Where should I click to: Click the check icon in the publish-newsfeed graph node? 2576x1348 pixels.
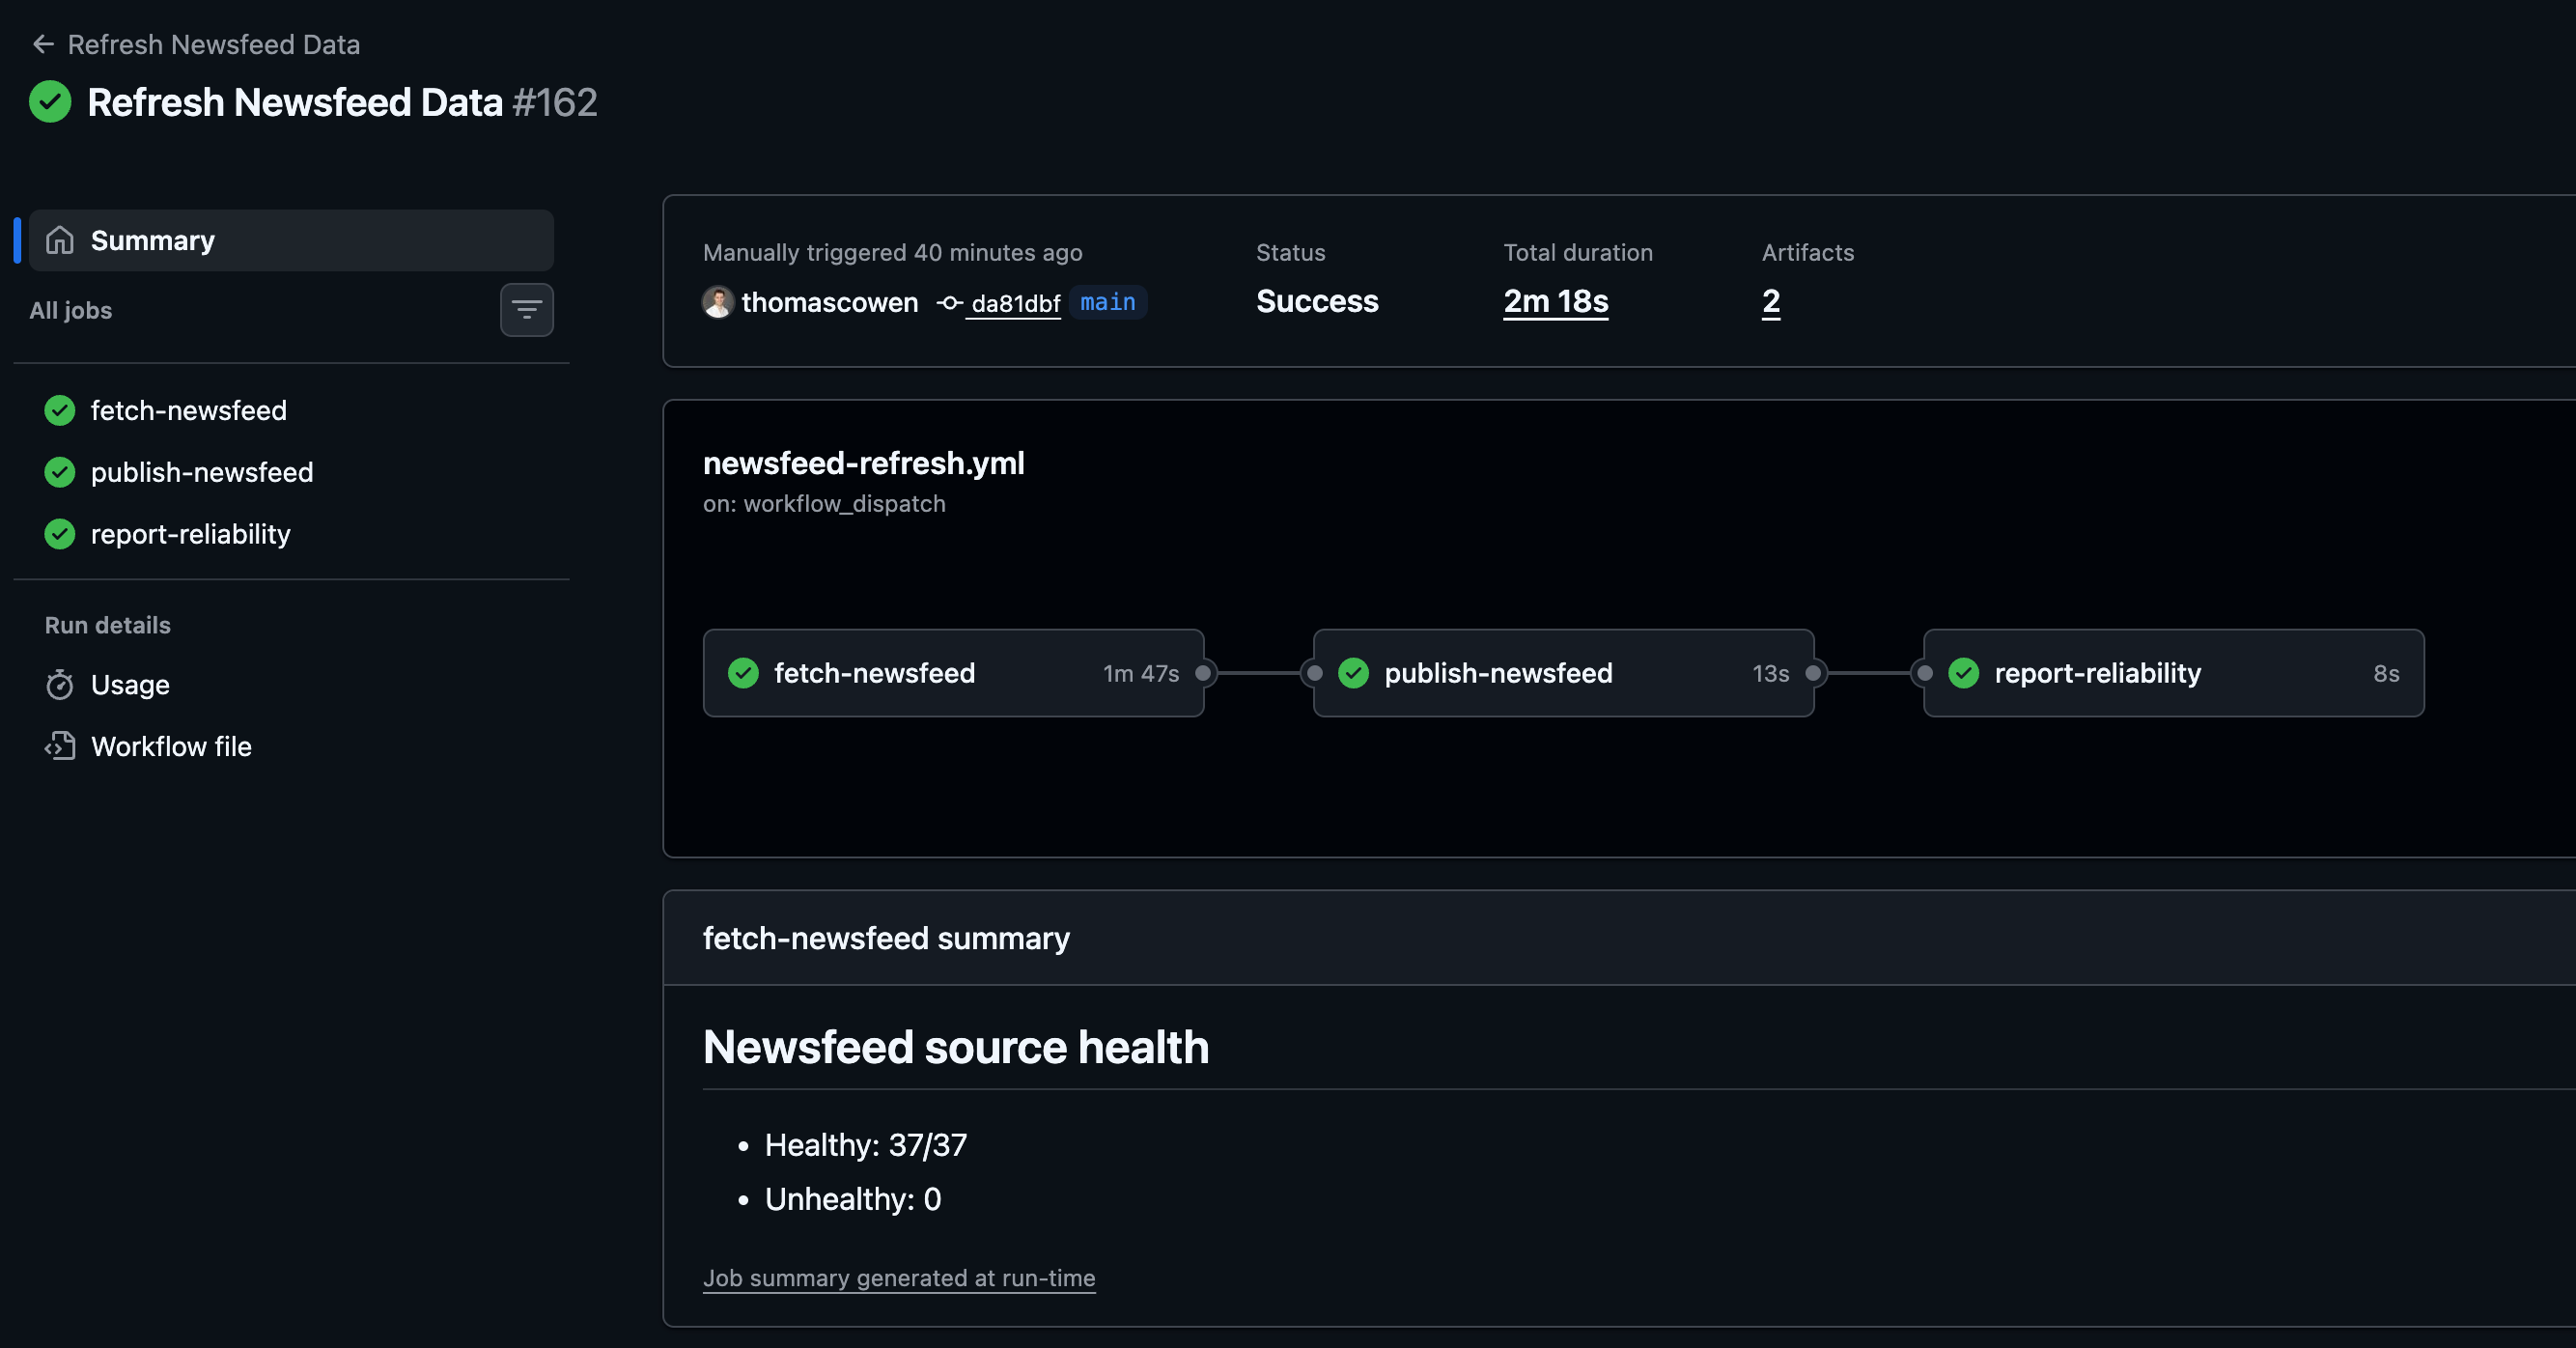click(1353, 673)
